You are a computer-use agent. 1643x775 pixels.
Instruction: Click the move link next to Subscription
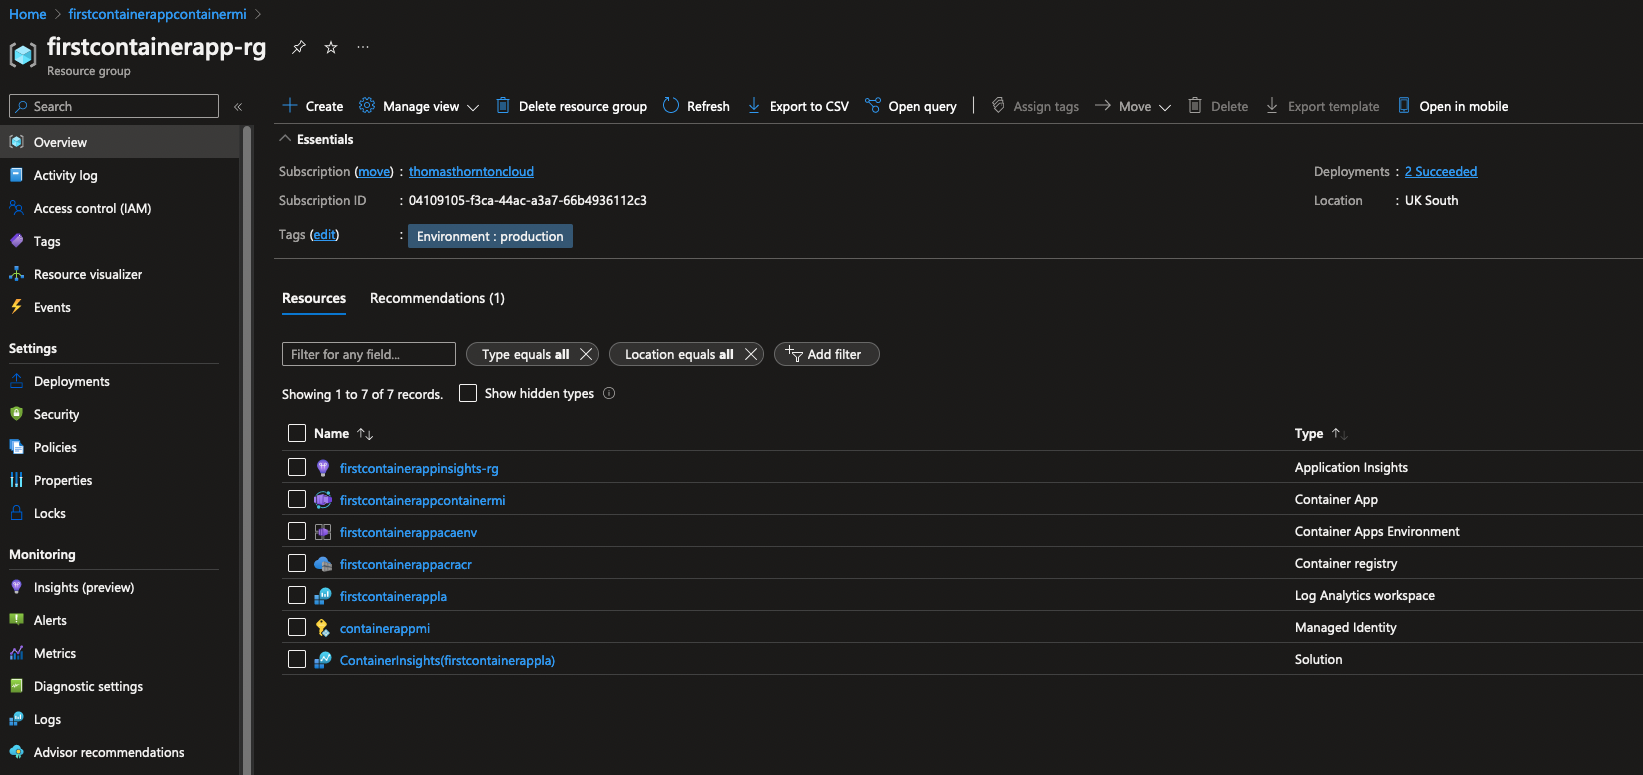click(x=375, y=171)
